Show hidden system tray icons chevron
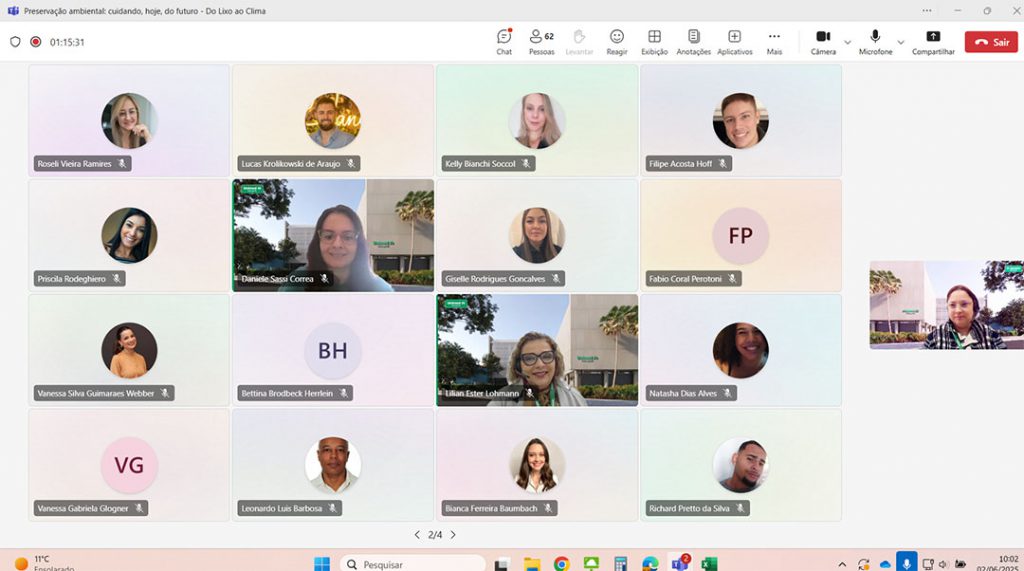This screenshot has height=571, width=1024. (842, 564)
